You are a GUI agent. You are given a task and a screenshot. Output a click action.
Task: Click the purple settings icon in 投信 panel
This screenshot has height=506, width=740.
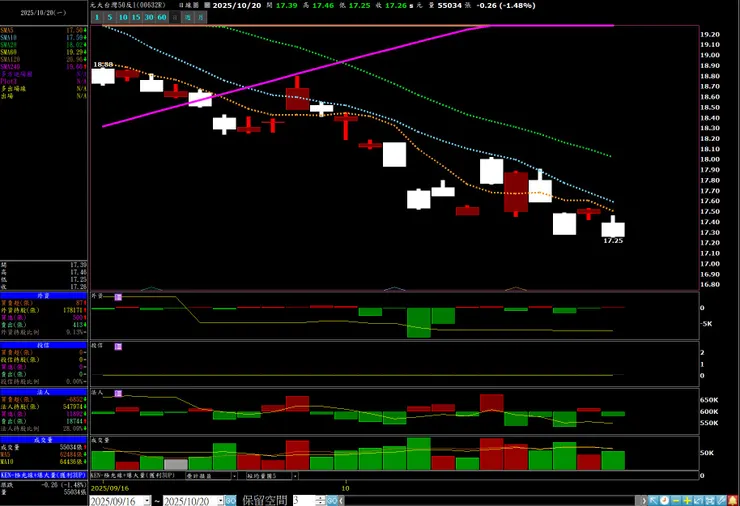point(118,346)
